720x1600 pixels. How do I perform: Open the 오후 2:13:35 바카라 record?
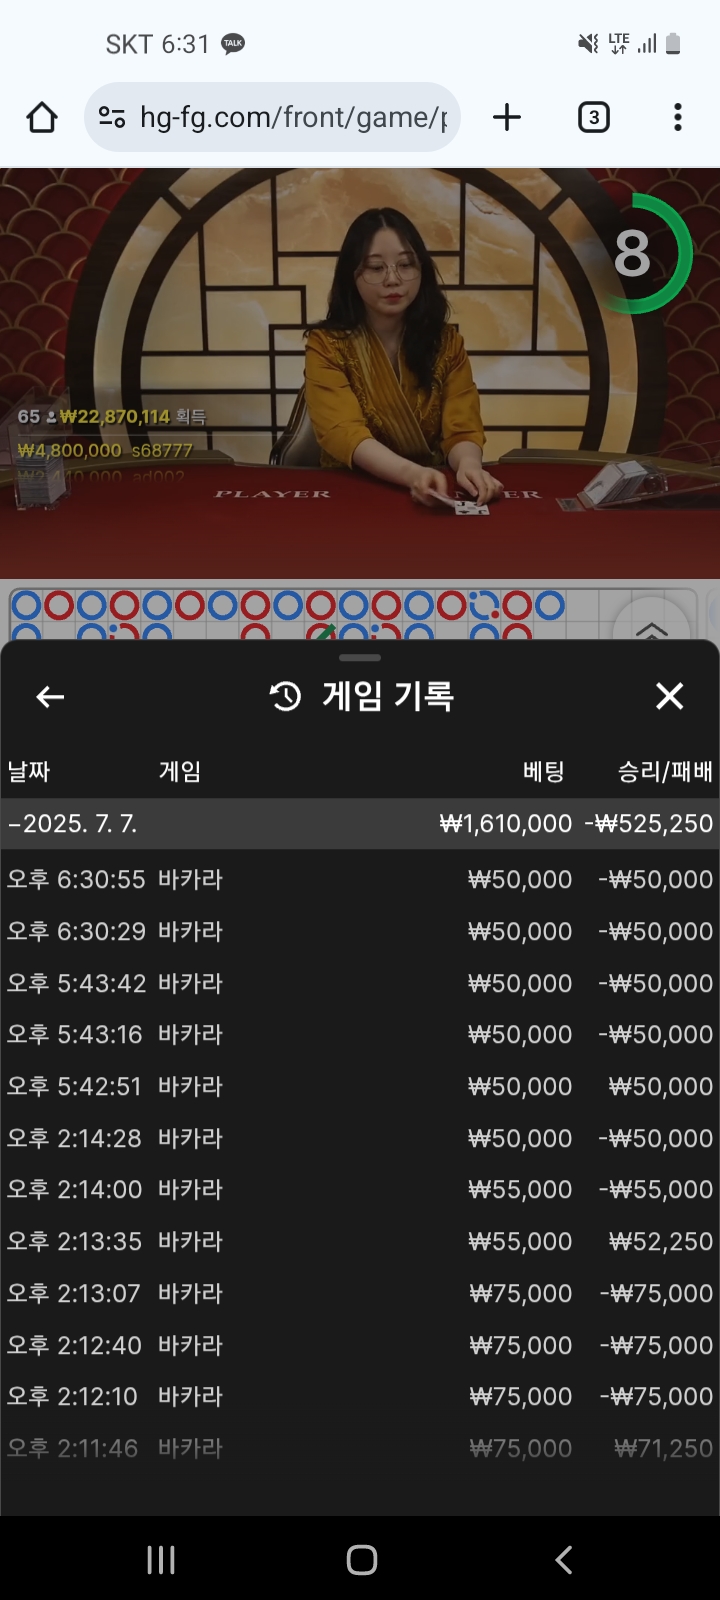click(360, 1241)
